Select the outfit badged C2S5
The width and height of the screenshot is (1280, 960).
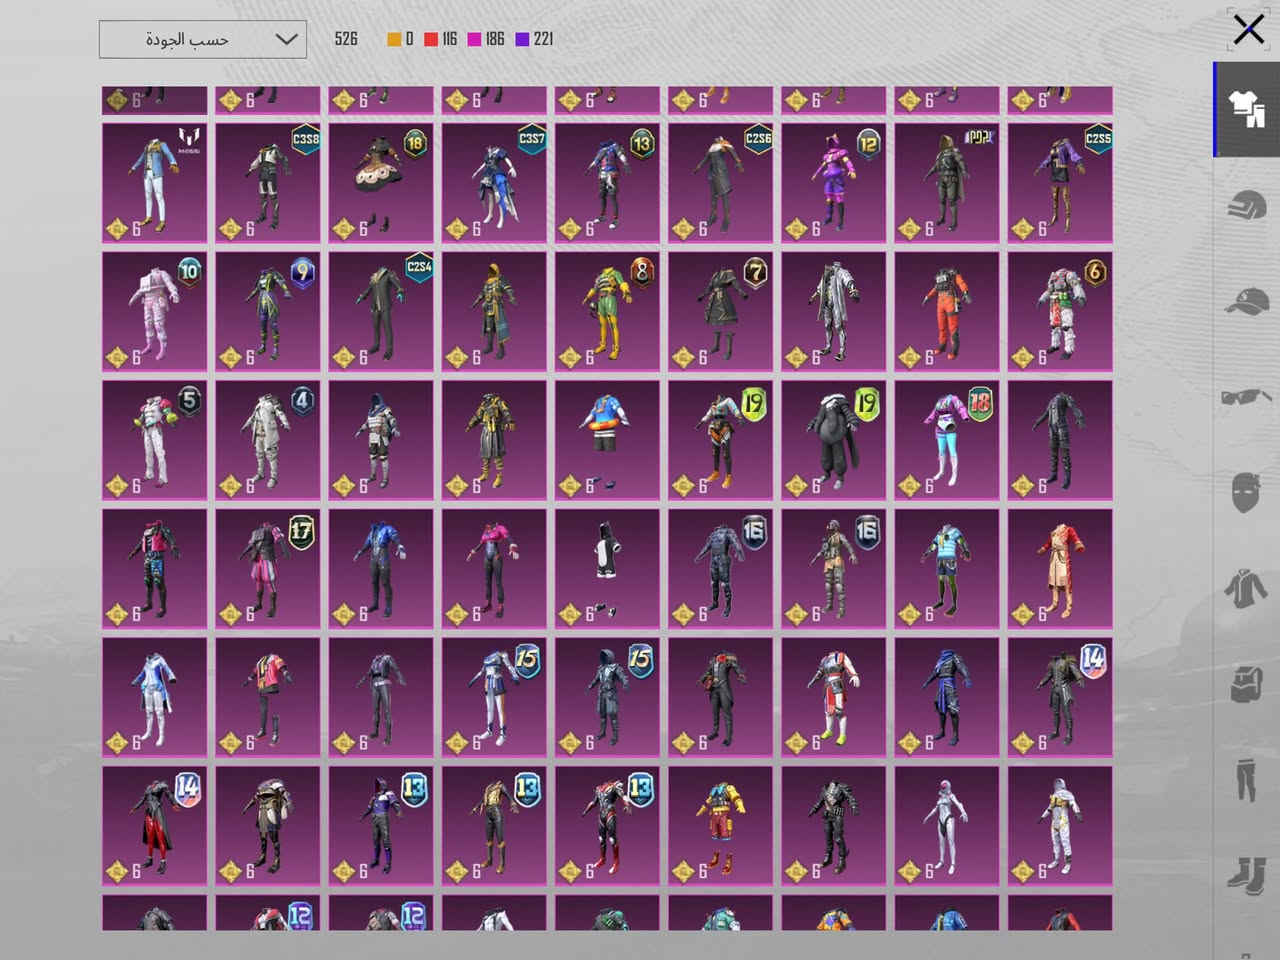[1060, 183]
